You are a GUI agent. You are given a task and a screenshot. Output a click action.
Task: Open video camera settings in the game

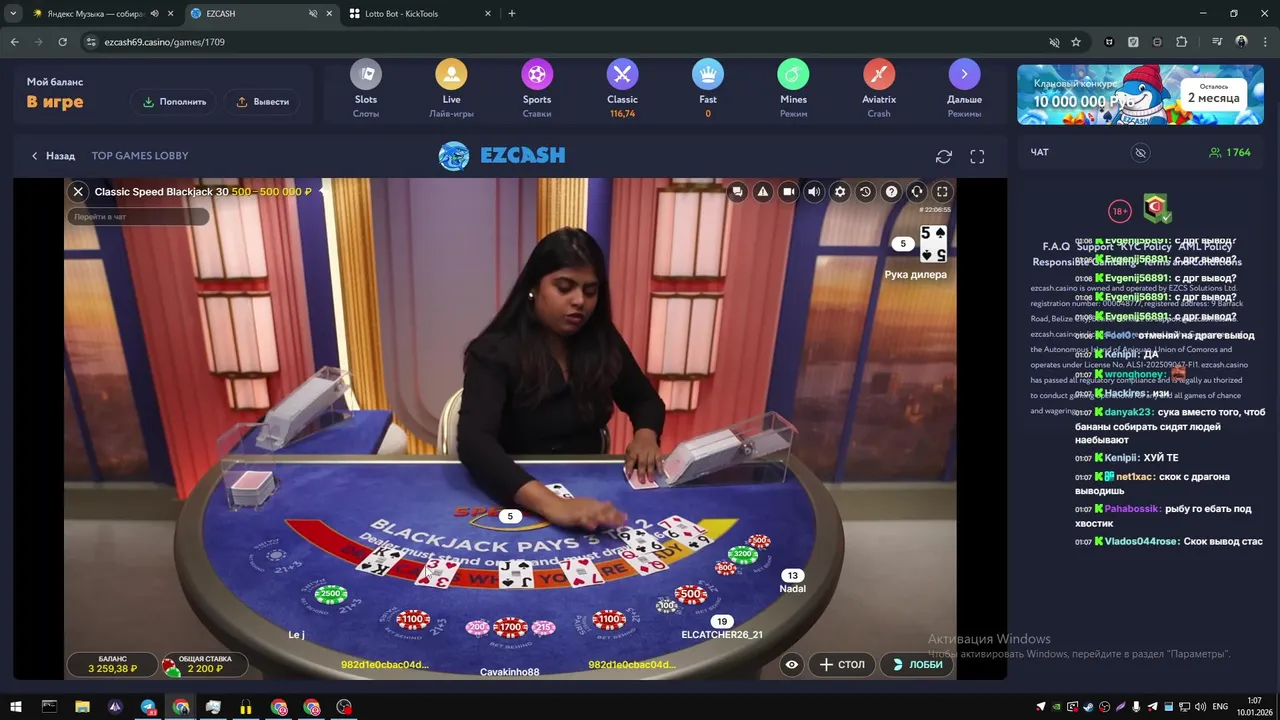788,192
